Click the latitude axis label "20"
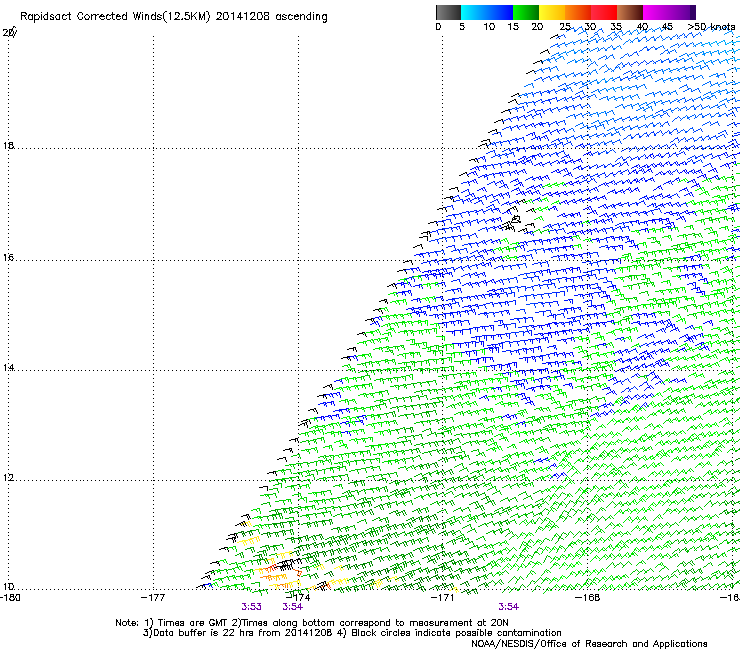Viewport: 740px width, 650px height. 8,33
